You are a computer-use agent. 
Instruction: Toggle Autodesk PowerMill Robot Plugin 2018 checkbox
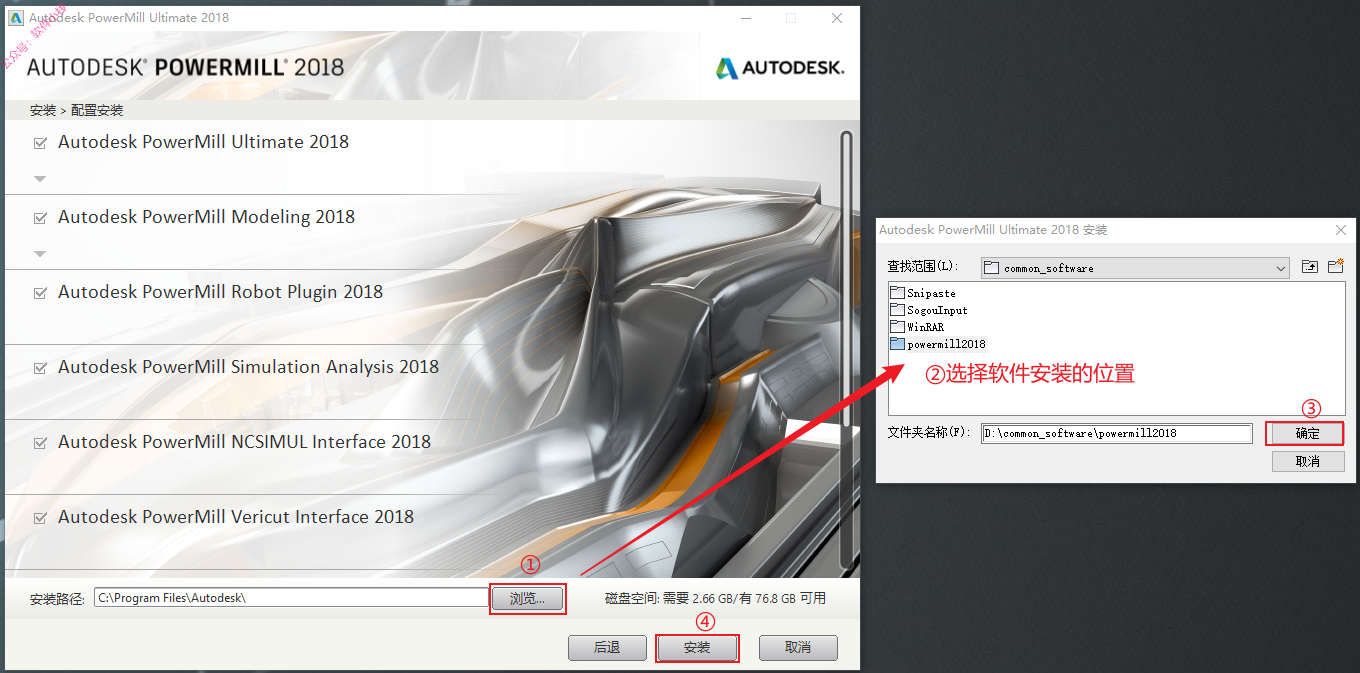click(40, 293)
